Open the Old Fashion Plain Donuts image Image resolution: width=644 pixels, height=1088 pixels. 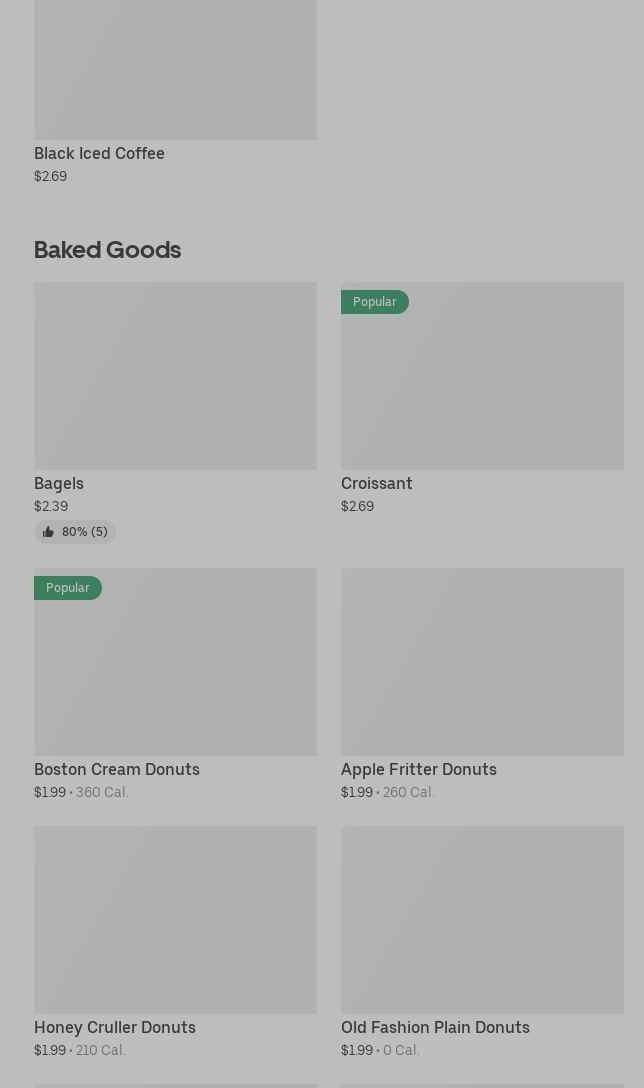click(x=482, y=920)
